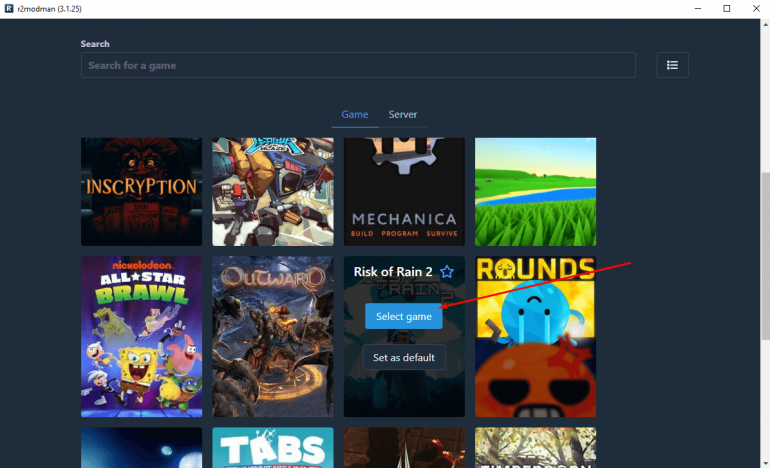Viewport: 770px width, 468px height.
Task: Open the night sky moon game card
Action: (141, 447)
